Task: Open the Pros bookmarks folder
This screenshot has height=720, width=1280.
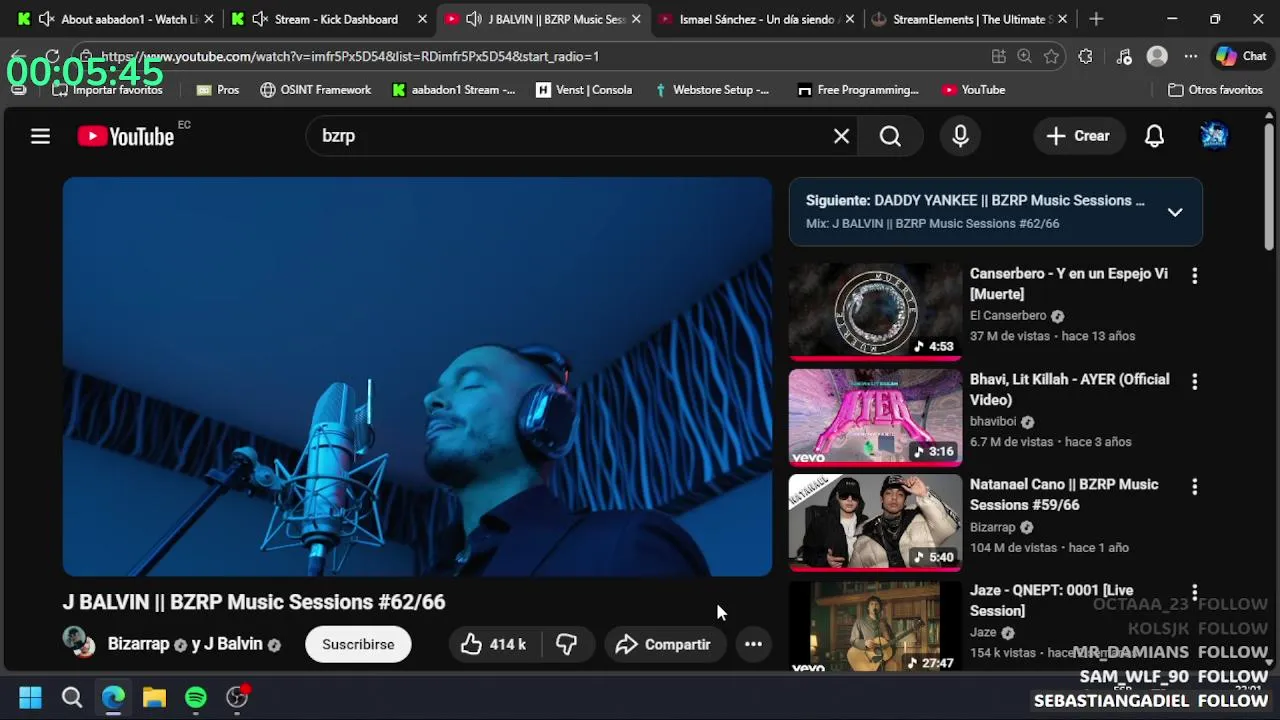Action: 217,90
